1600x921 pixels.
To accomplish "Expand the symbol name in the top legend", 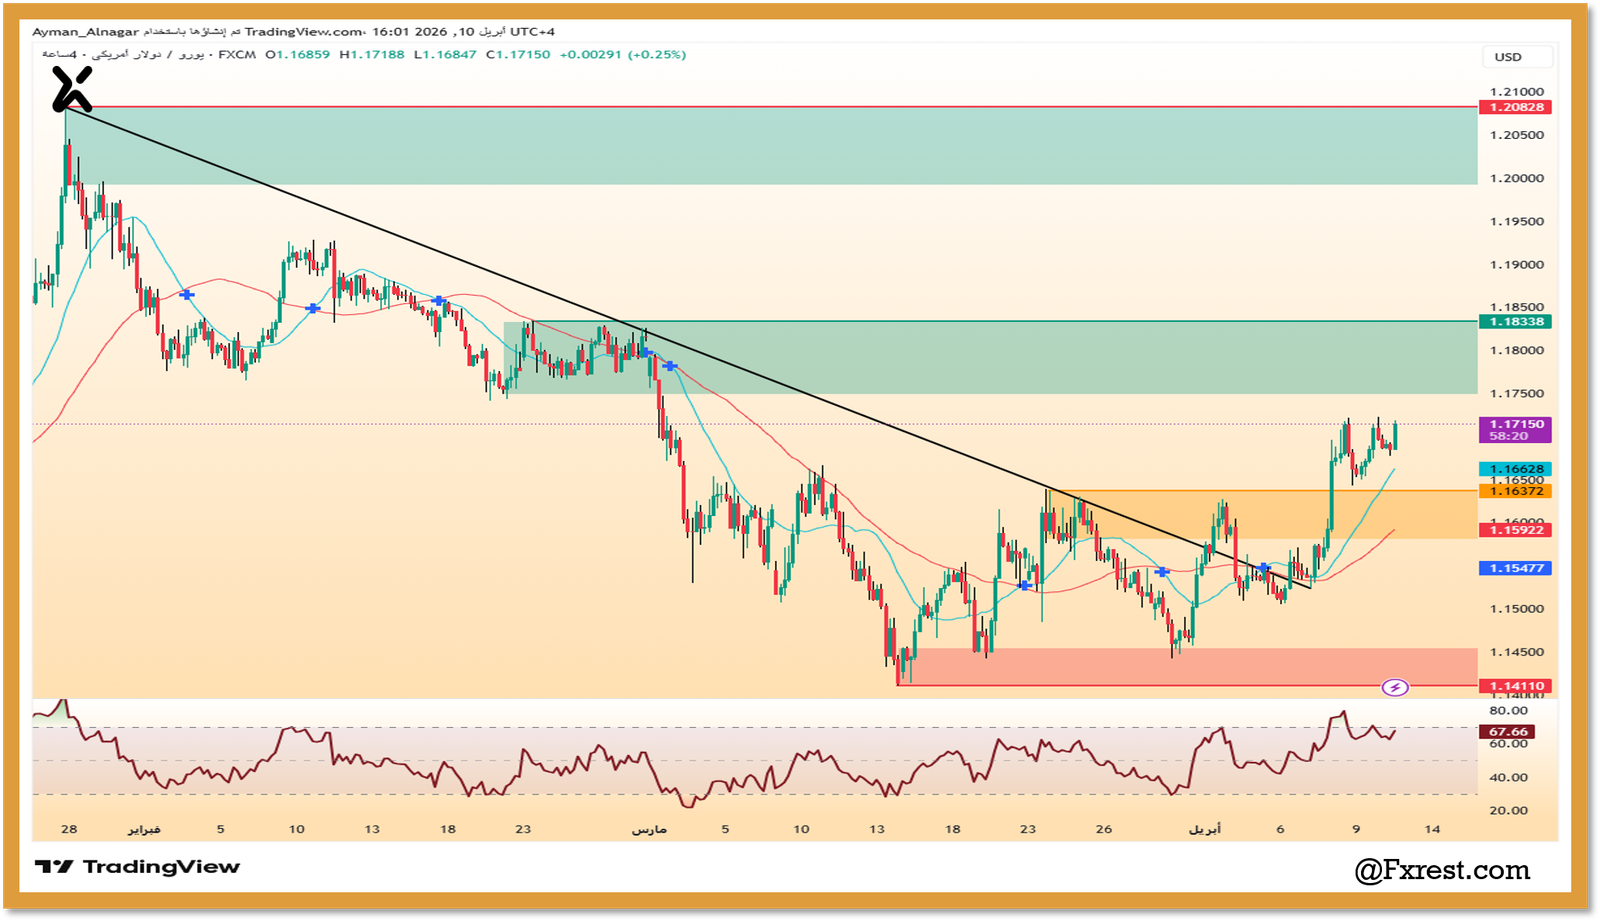I will [x=150, y=55].
